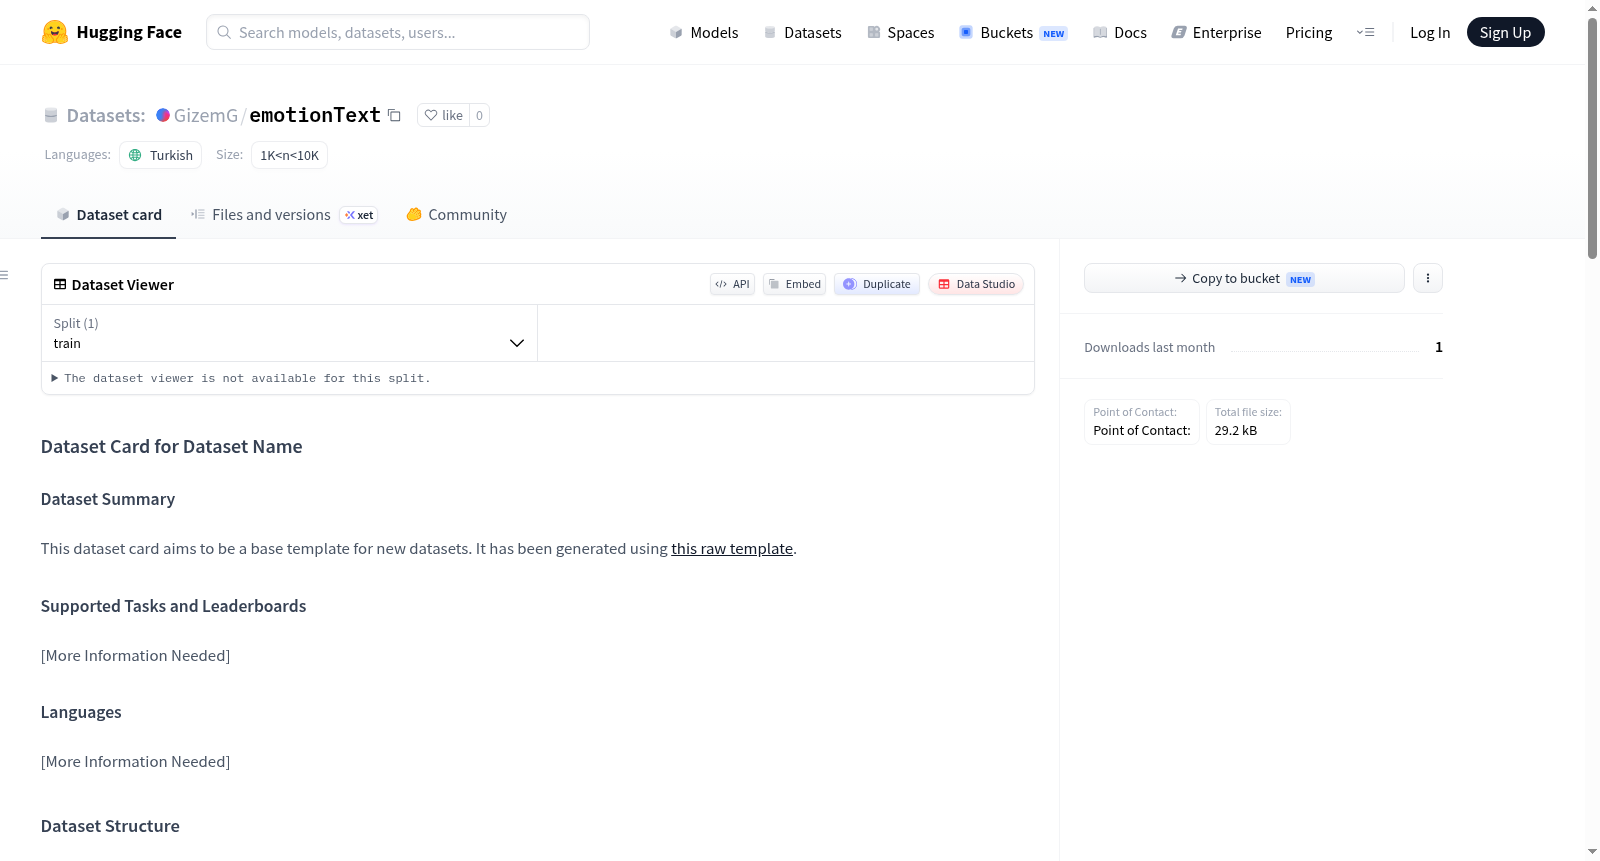
Task: Click the "Datasets:" breadcrumb label
Action: pyautogui.click(x=106, y=115)
